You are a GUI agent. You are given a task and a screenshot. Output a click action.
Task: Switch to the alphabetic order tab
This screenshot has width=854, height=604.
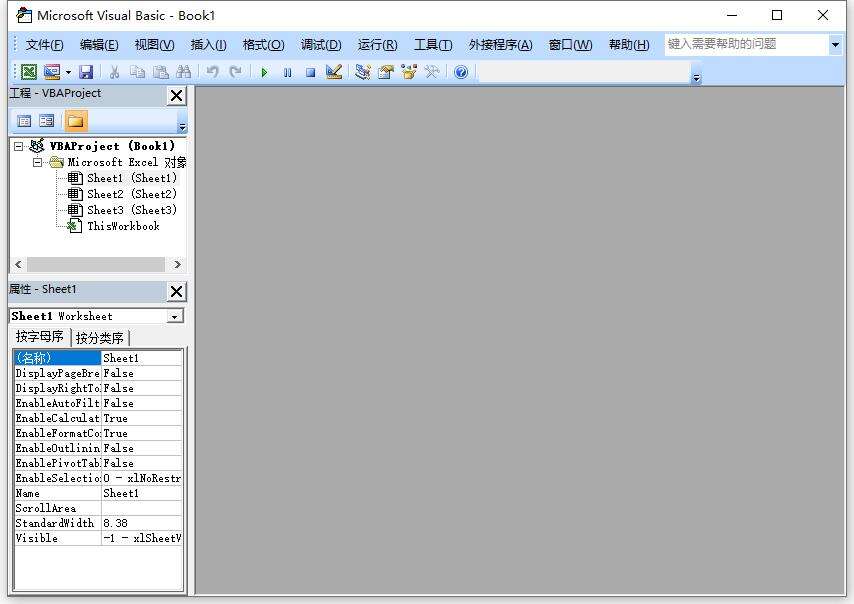40,337
